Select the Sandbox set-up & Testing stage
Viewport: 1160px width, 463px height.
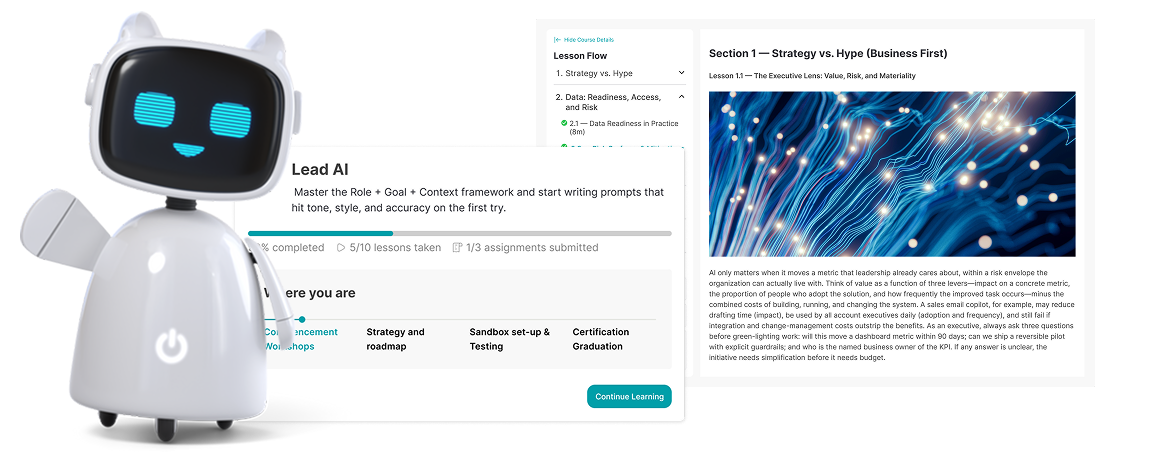(x=509, y=339)
